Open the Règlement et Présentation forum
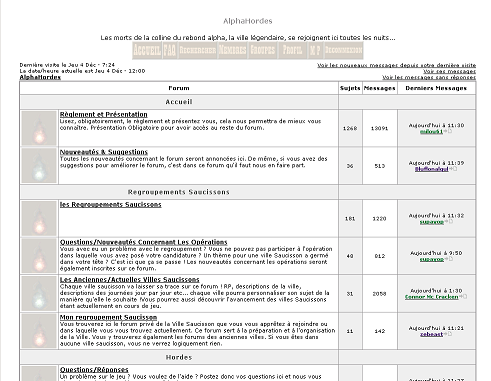 point(103,114)
